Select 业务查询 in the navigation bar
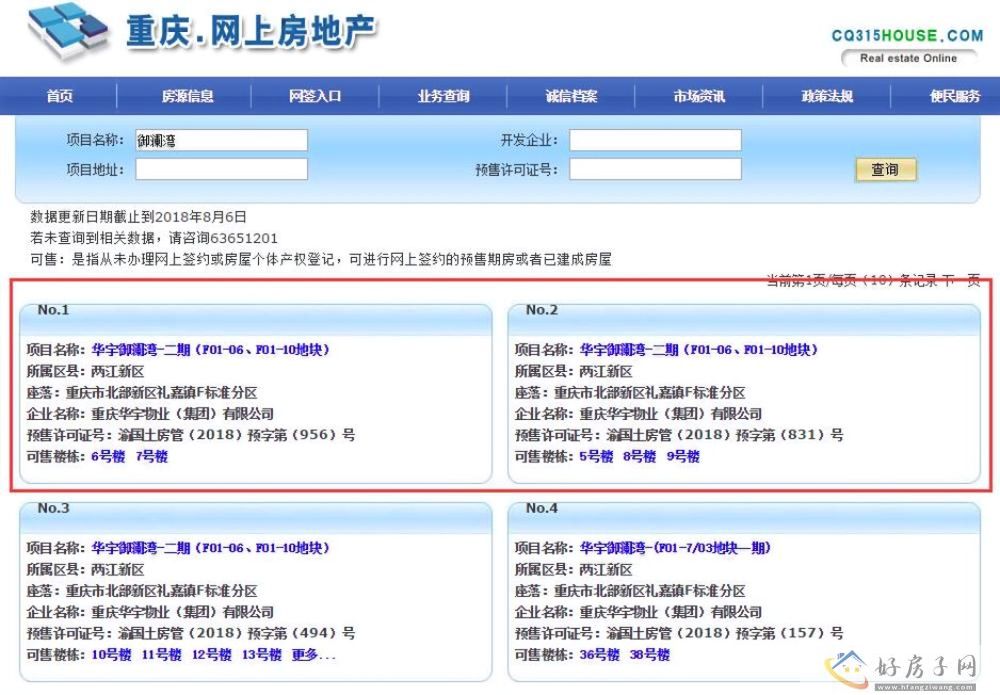This screenshot has height=695, width=1000. pos(443,97)
